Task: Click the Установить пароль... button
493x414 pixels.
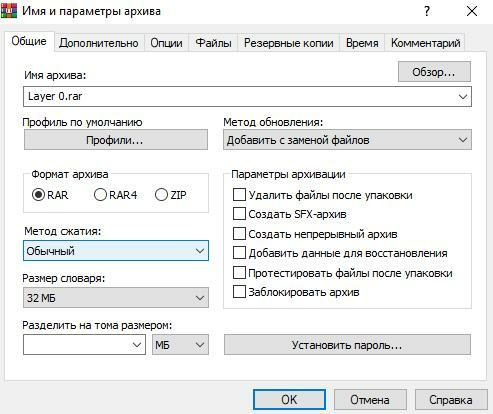Action: [347, 345]
